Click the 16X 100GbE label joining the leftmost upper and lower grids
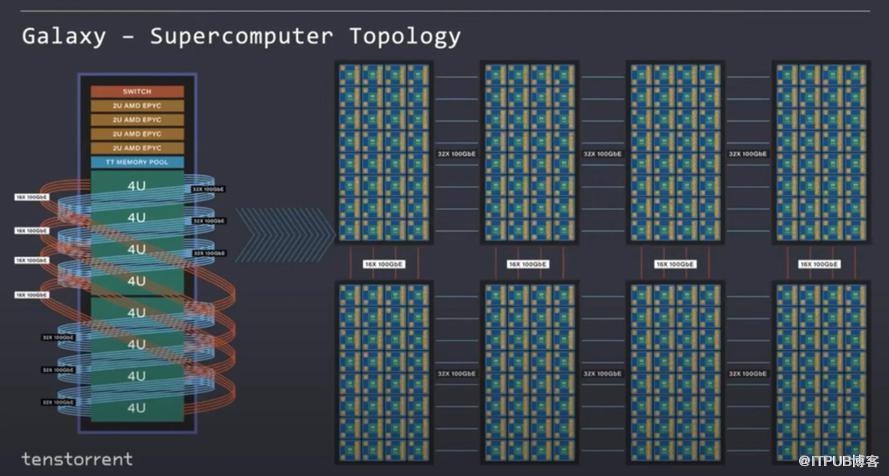 point(384,264)
